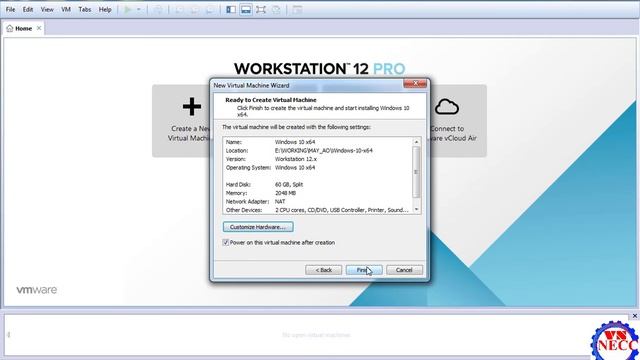Click the settings list scroll down arrow
Viewport: 640px width, 360px height.
416,209
